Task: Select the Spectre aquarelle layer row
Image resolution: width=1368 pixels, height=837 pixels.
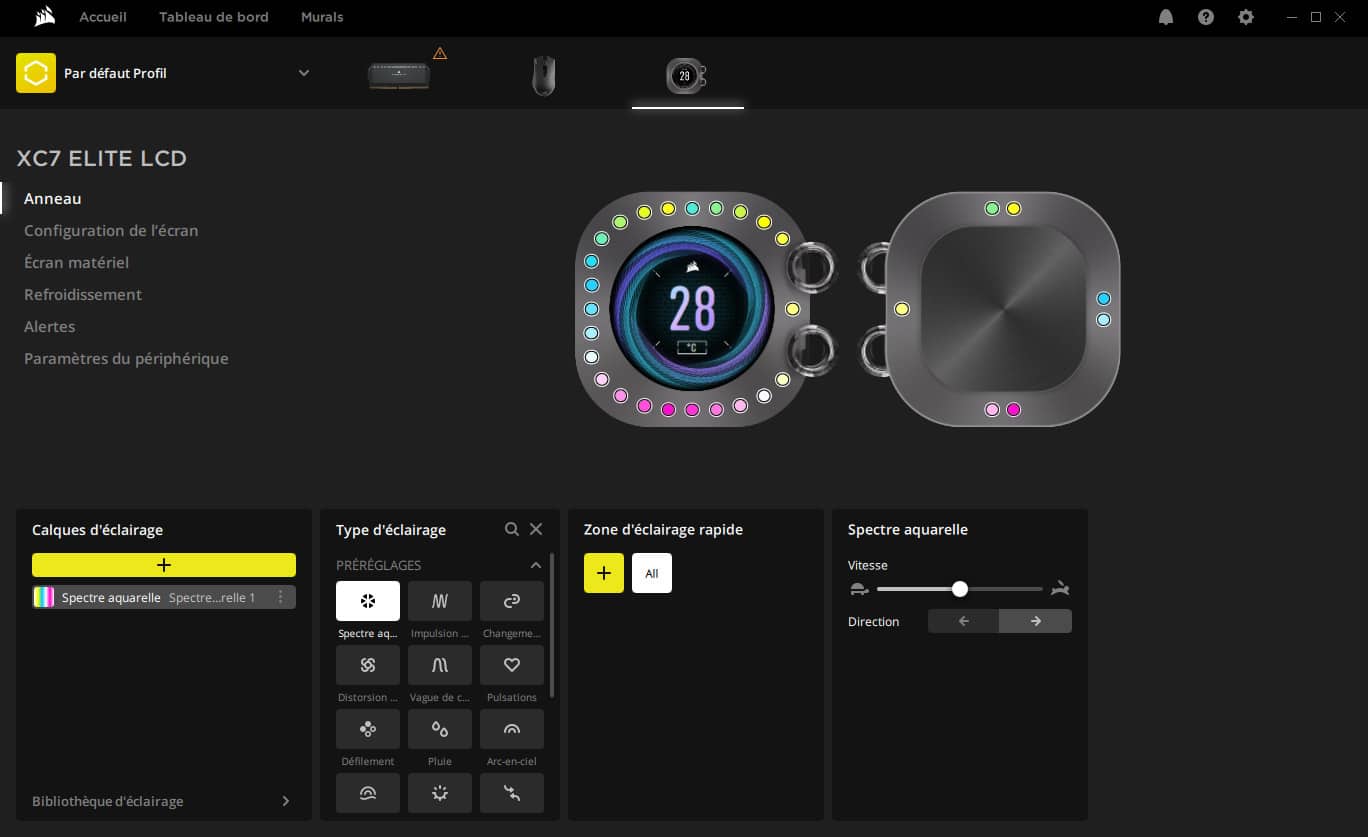Action: click(164, 597)
